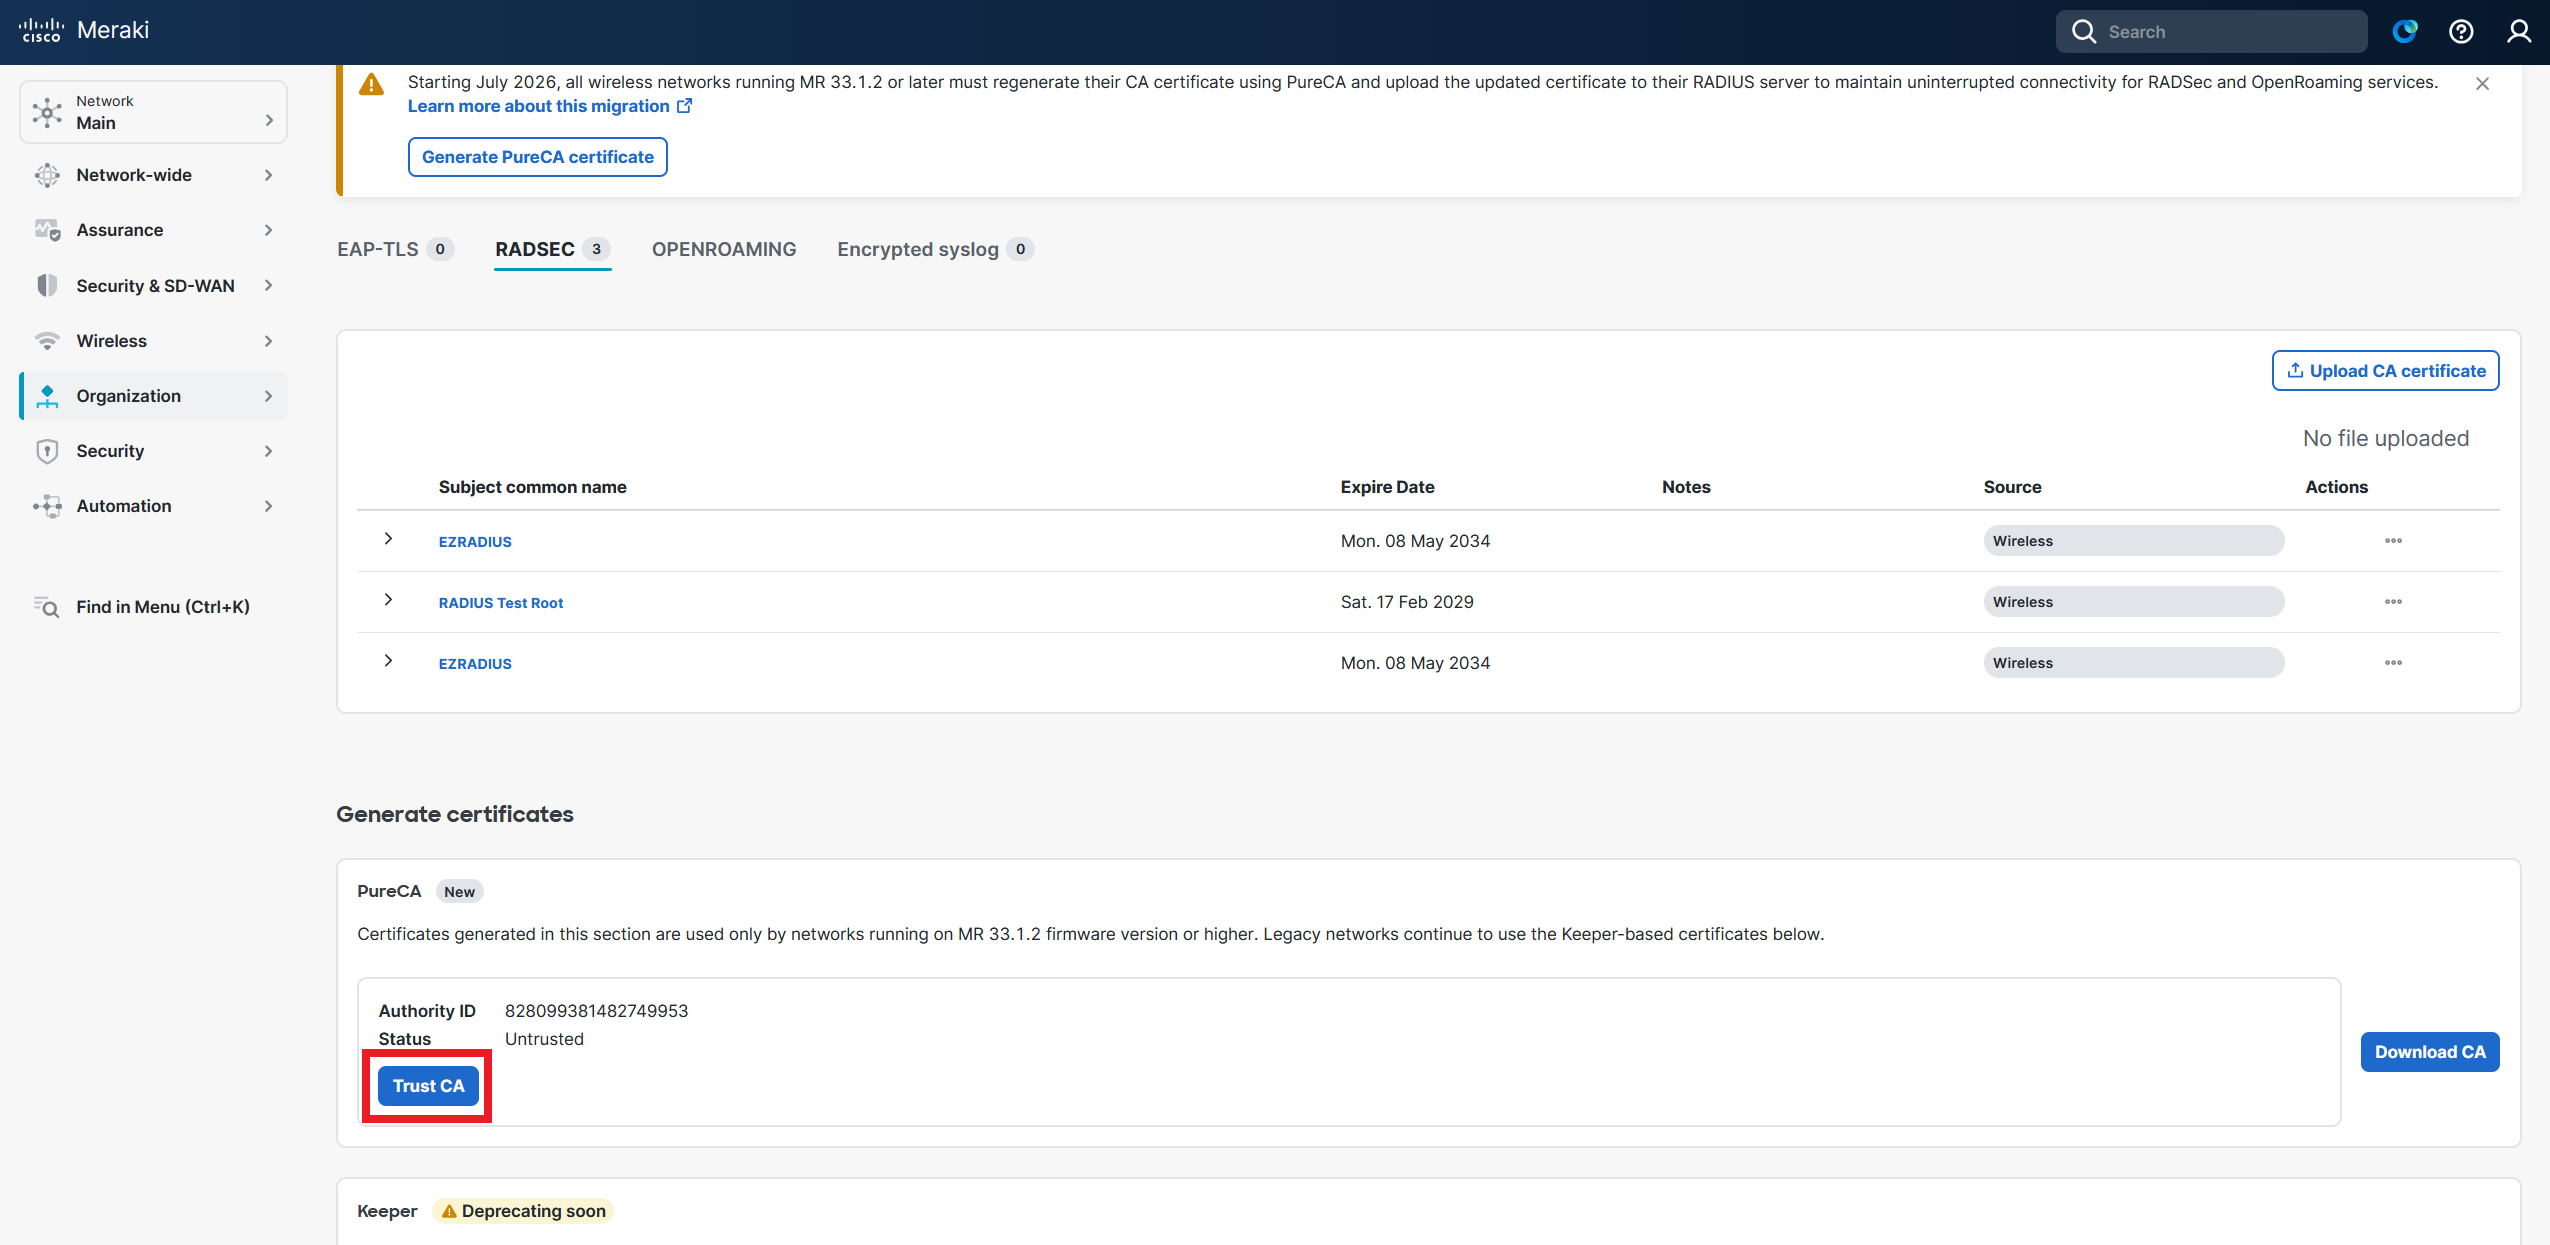Expand Network-wide menu chevron
2550x1245 pixels.
(268, 175)
